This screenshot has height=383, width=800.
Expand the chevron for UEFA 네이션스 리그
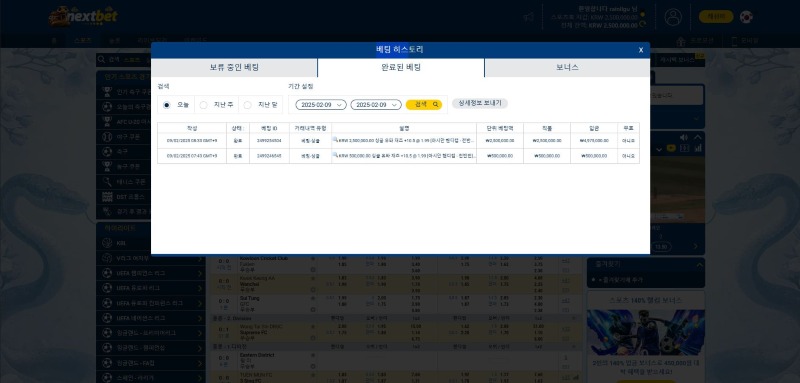click(200, 318)
